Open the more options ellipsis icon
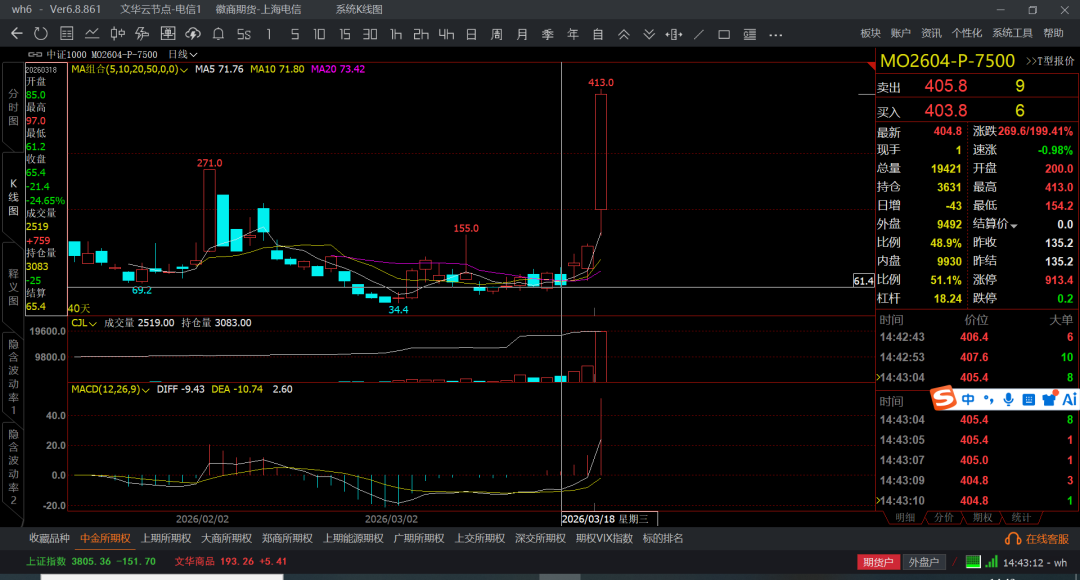Image resolution: width=1080 pixels, height=580 pixels. point(773,34)
